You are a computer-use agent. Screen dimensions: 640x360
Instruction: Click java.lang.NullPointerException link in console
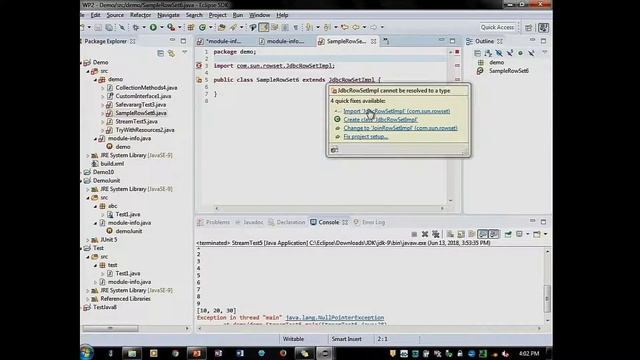coord(335,318)
